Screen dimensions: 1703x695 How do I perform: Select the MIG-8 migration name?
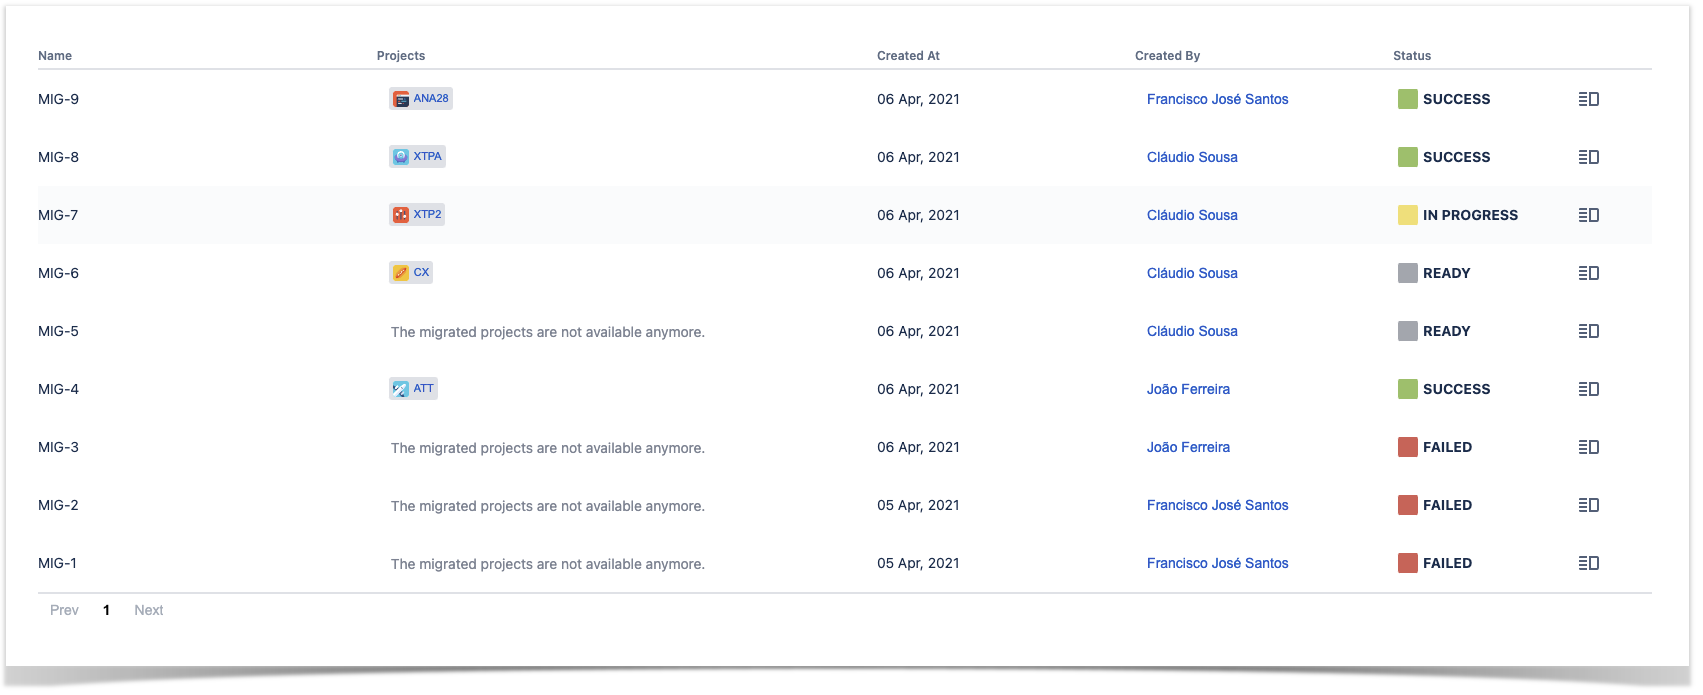tap(58, 157)
